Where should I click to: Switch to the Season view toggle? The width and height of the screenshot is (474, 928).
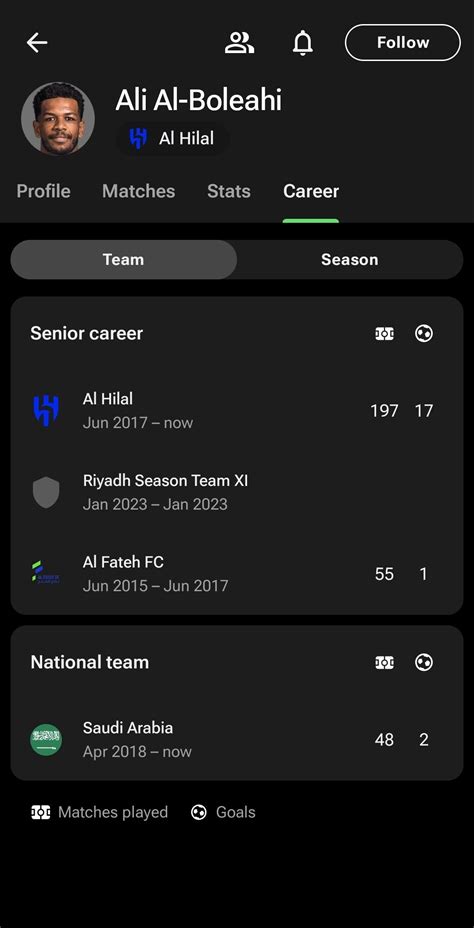pos(350,259)
